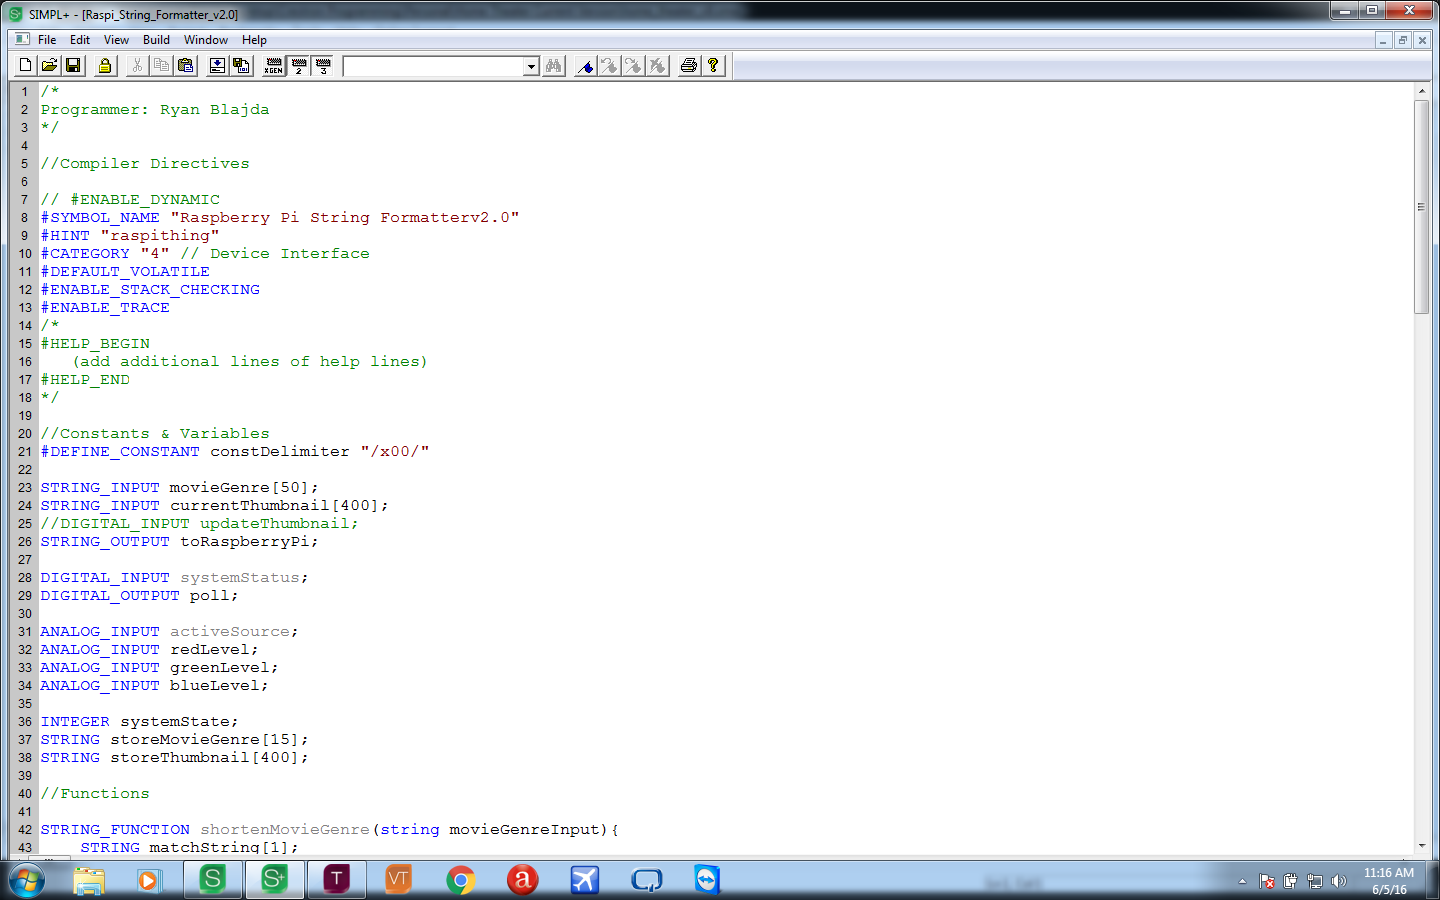Click the document icon left of File menu
The image size is (1440, 900).
22,39
